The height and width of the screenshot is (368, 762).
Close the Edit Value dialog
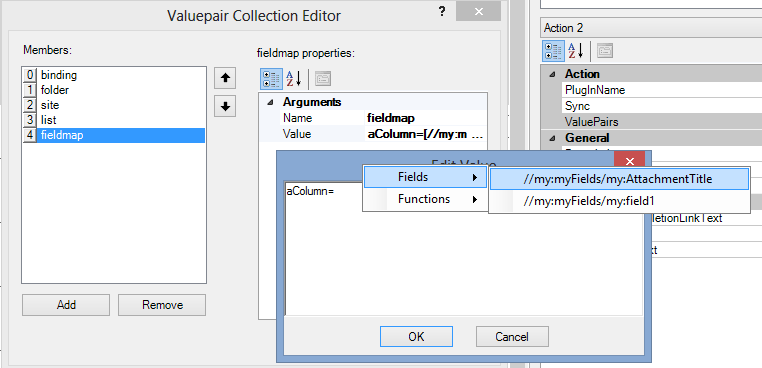(630, 161)
